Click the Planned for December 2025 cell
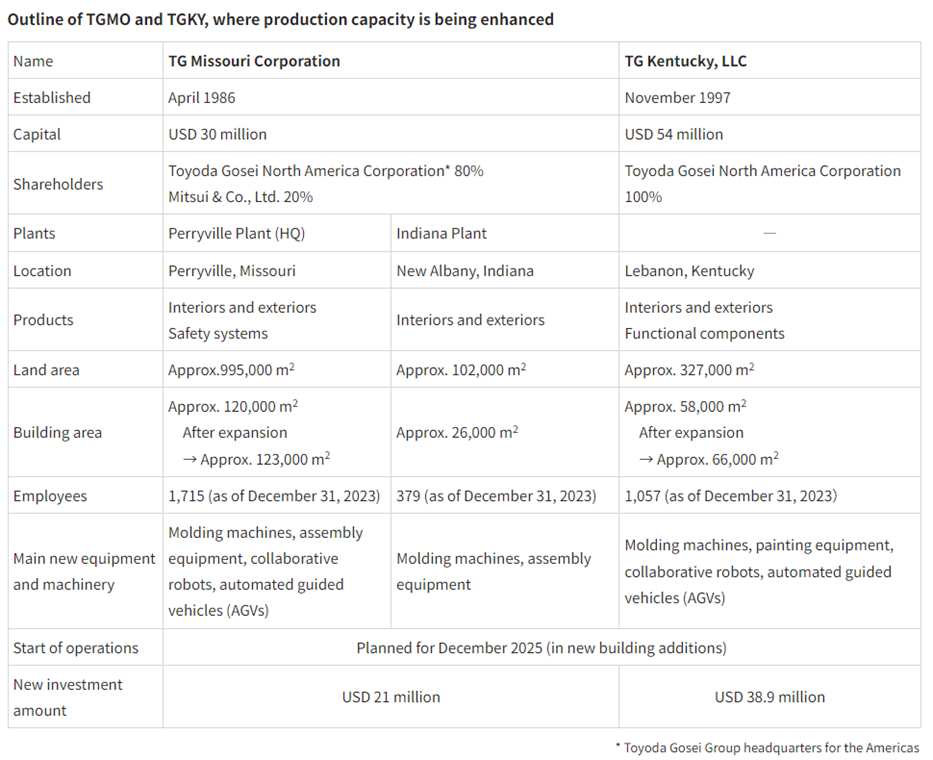This screenshot has height=760, width=933. pyautogui.click(x=541, y=648)
